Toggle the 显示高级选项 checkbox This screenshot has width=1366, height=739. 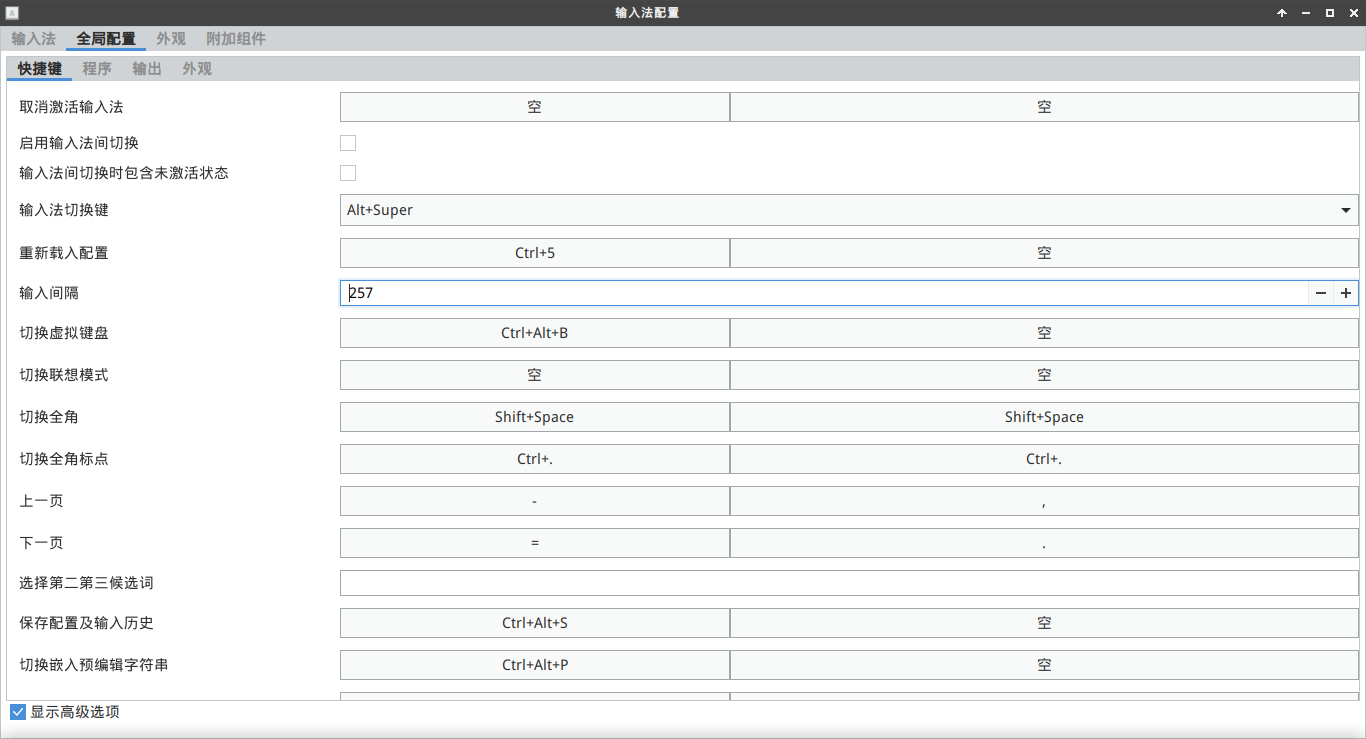[18, 712]
